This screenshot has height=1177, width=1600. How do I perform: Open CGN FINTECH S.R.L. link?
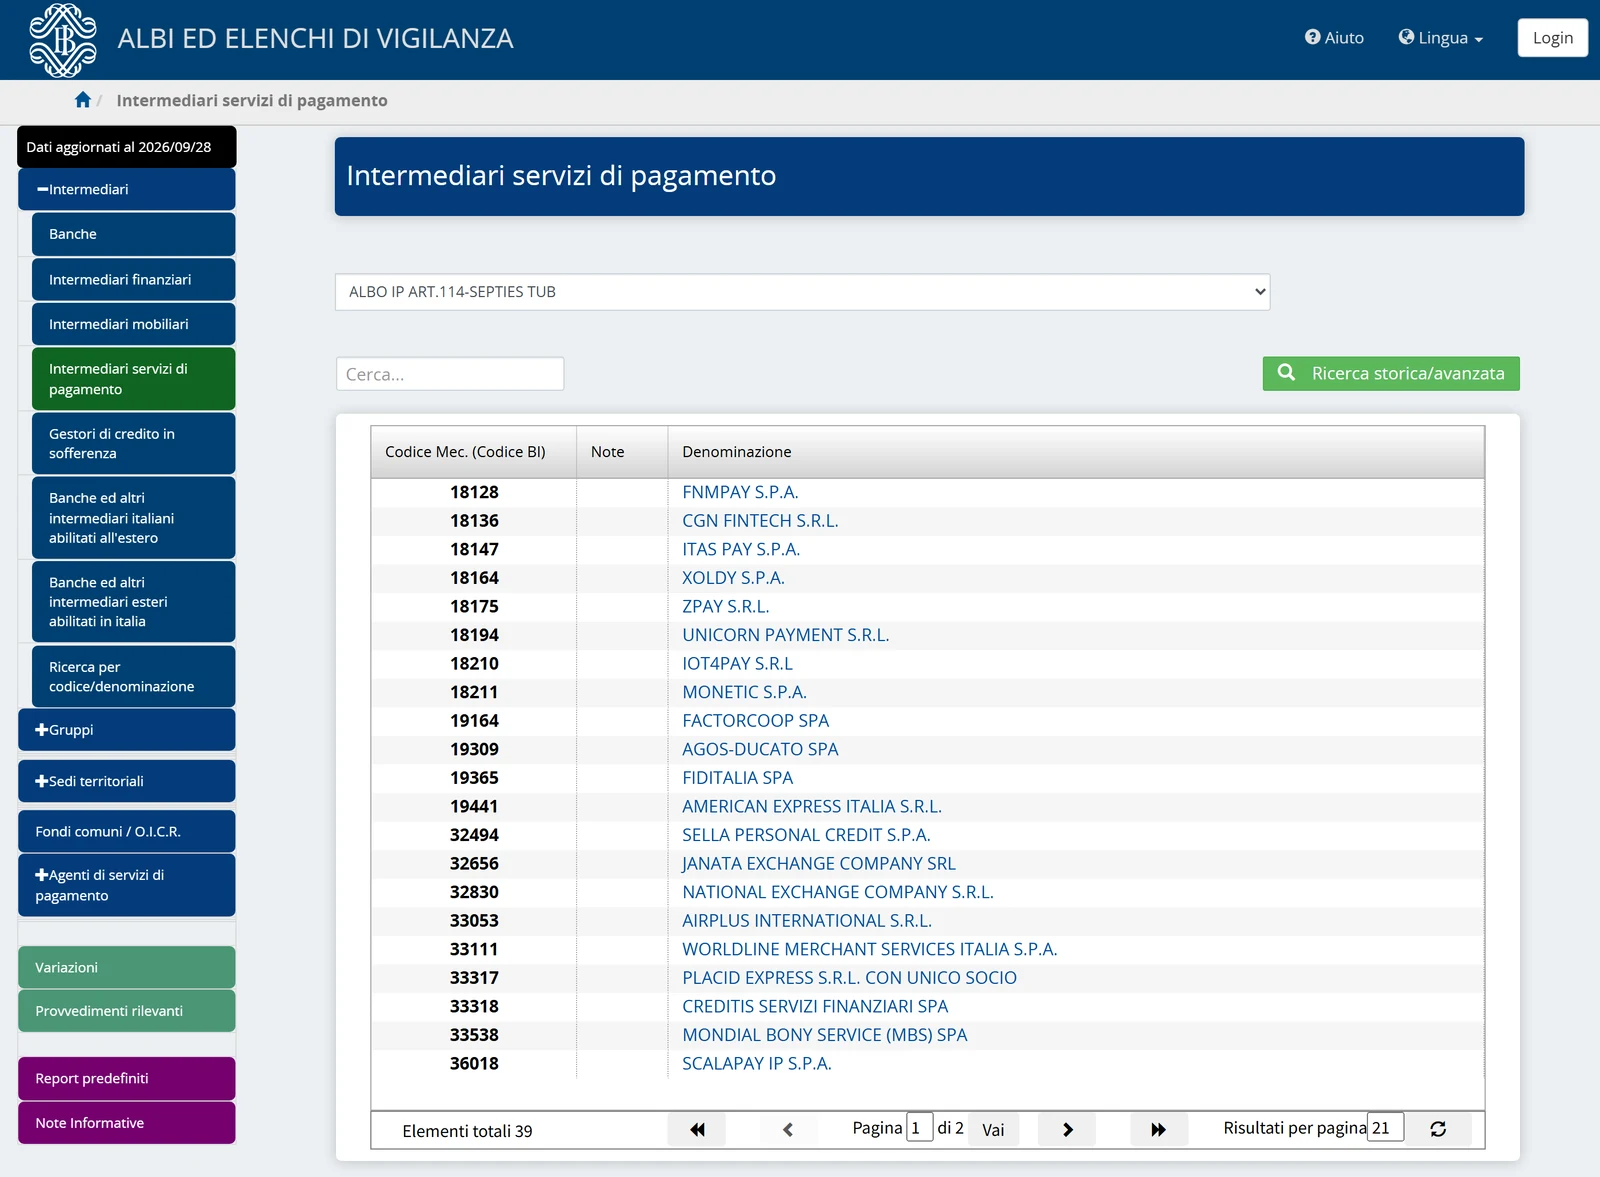760,521
